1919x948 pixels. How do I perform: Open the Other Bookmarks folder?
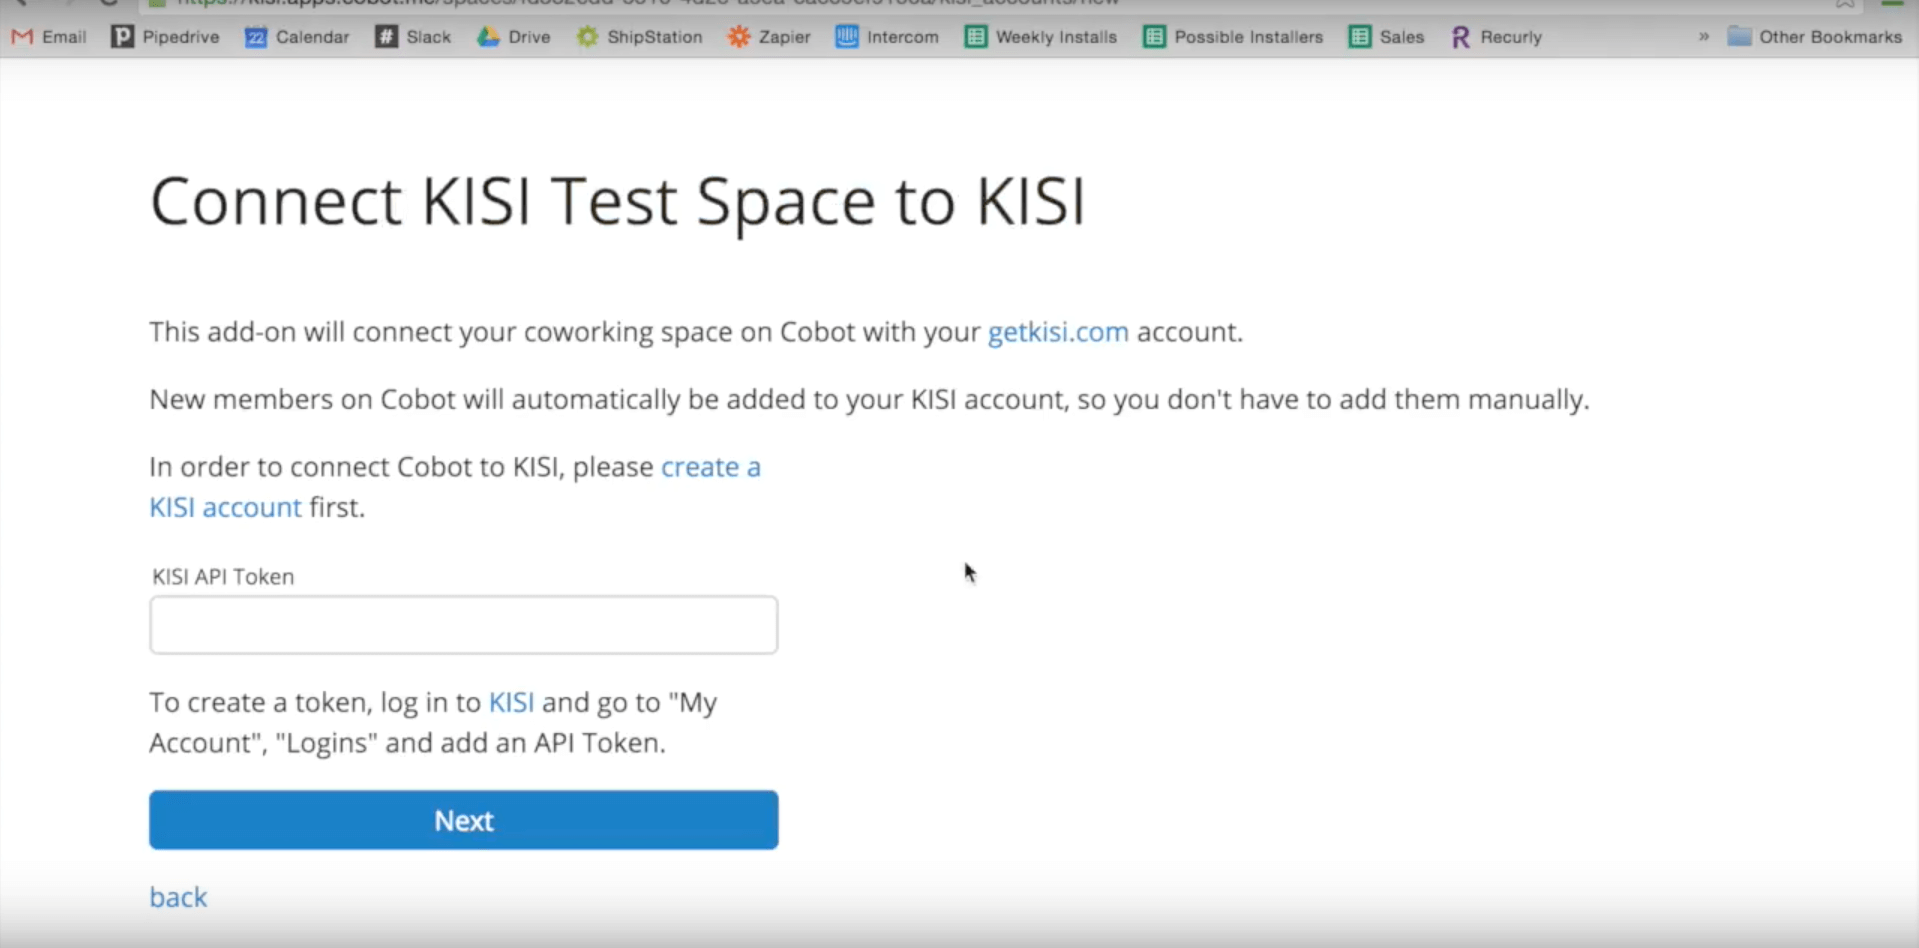pyautogui.click(x=1815, y=37)
